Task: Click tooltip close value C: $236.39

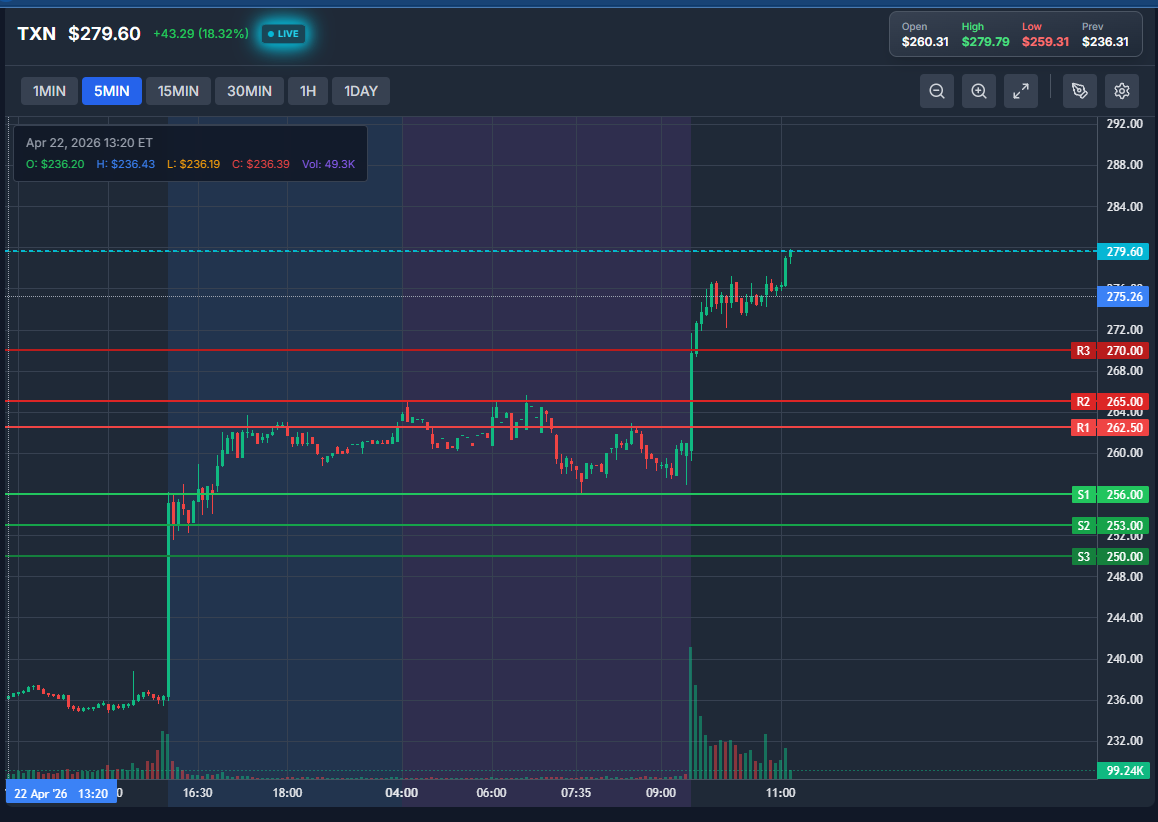Action: click(x=261, y=164)
